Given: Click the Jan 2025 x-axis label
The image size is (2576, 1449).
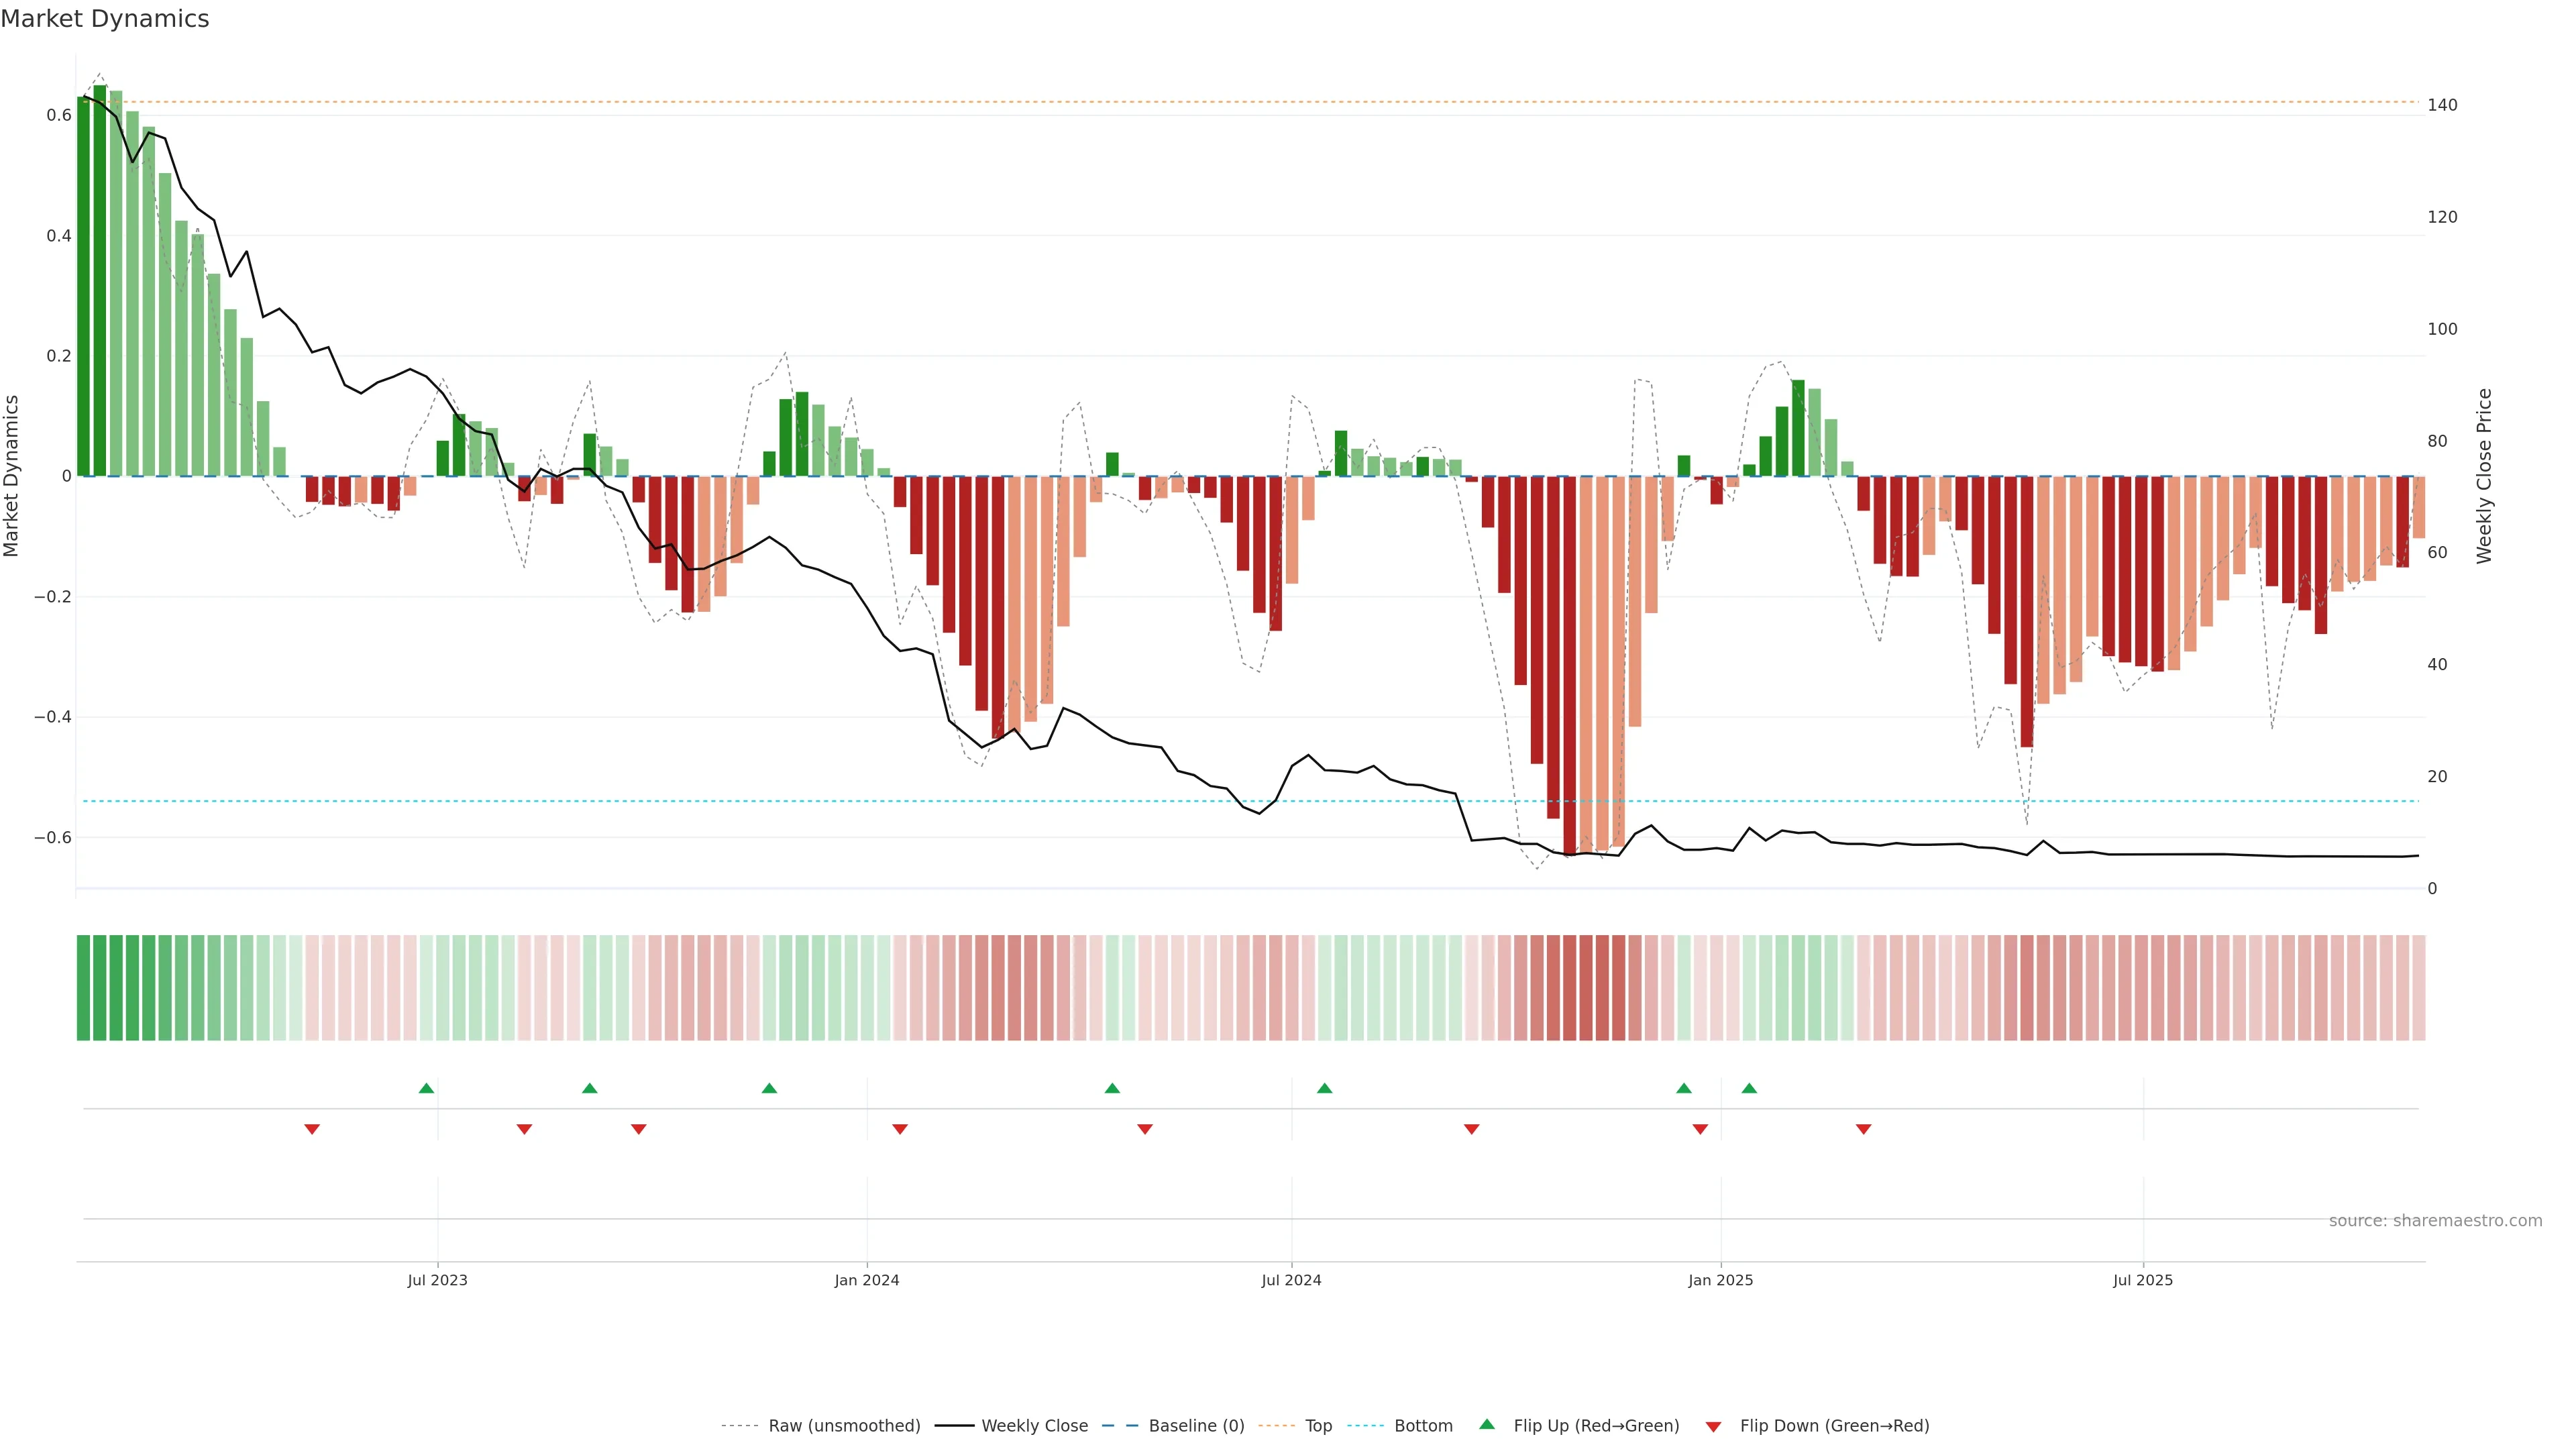Looking at the screenshot, I should pyautogui.click(x=1720, y=1280).
